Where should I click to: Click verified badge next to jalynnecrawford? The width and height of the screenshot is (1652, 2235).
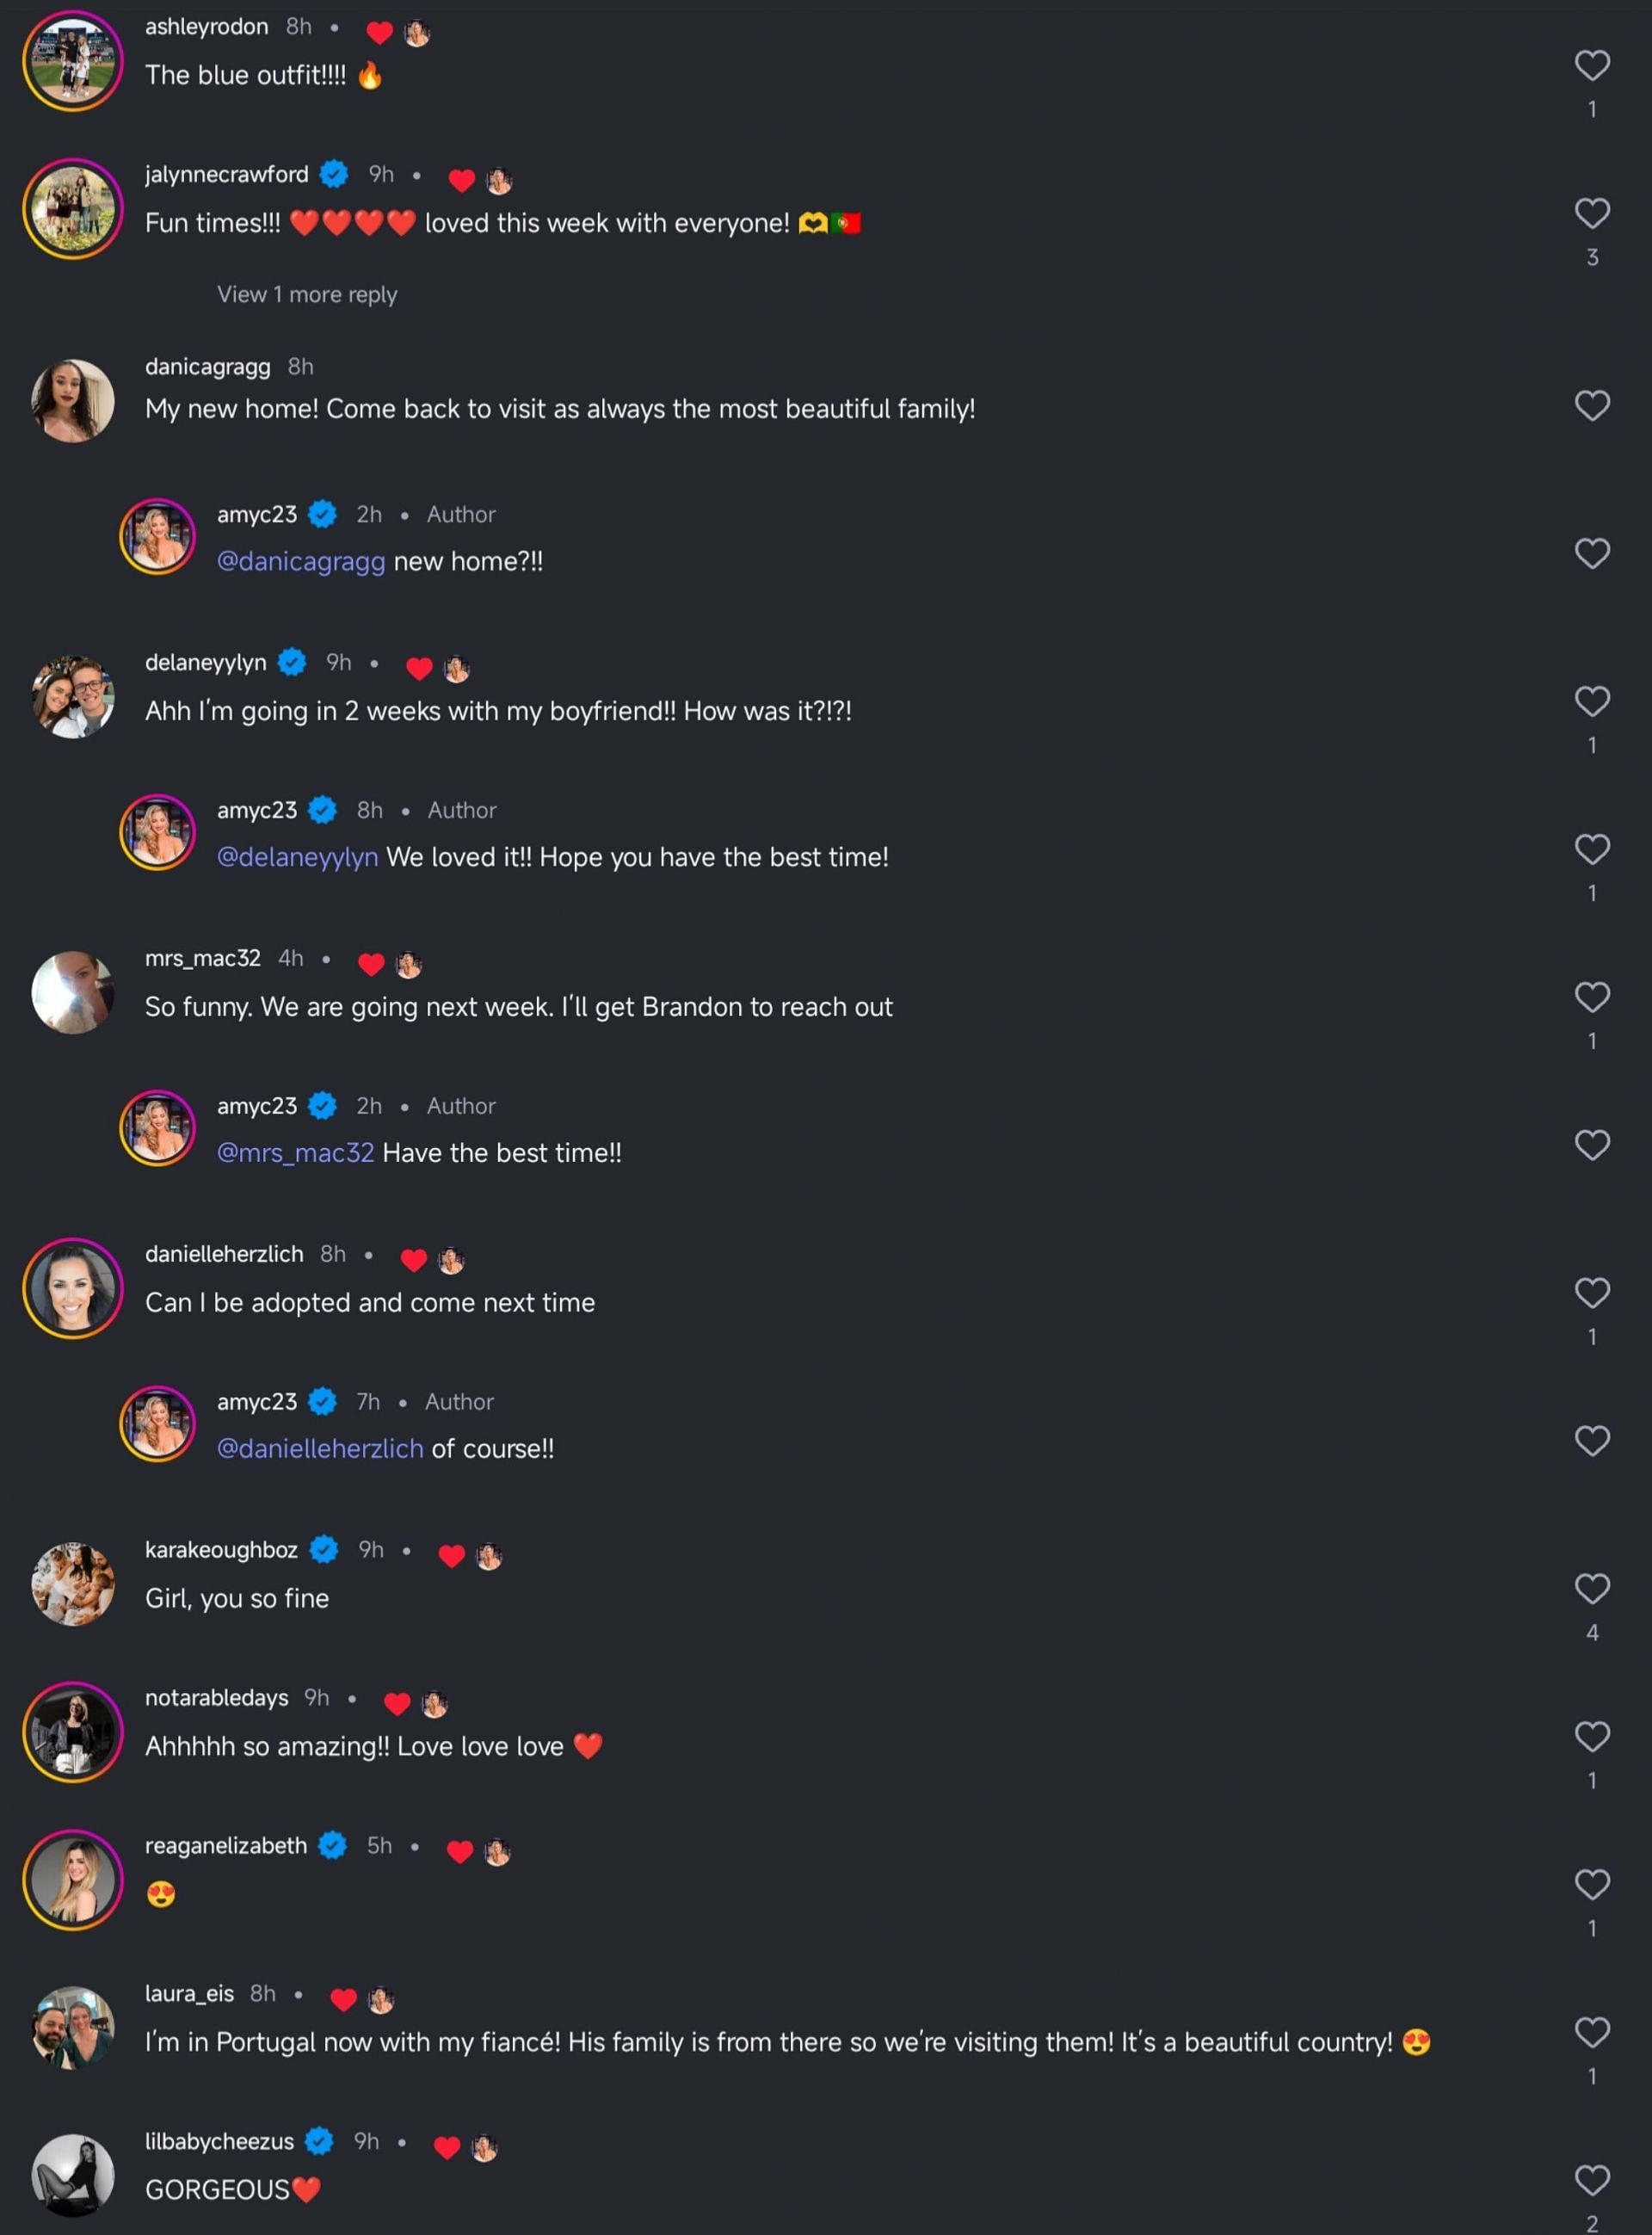pyautogui.click(x=334, y=174)
